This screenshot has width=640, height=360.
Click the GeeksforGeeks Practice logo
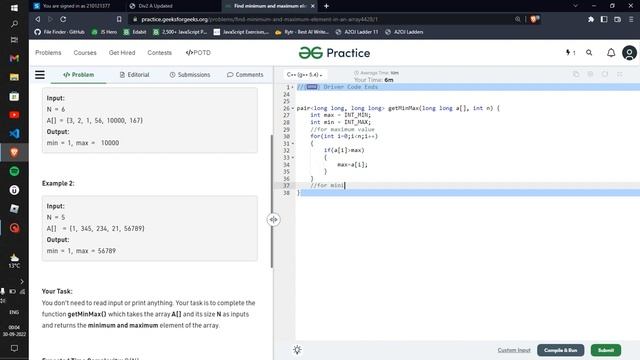[334, 53]
